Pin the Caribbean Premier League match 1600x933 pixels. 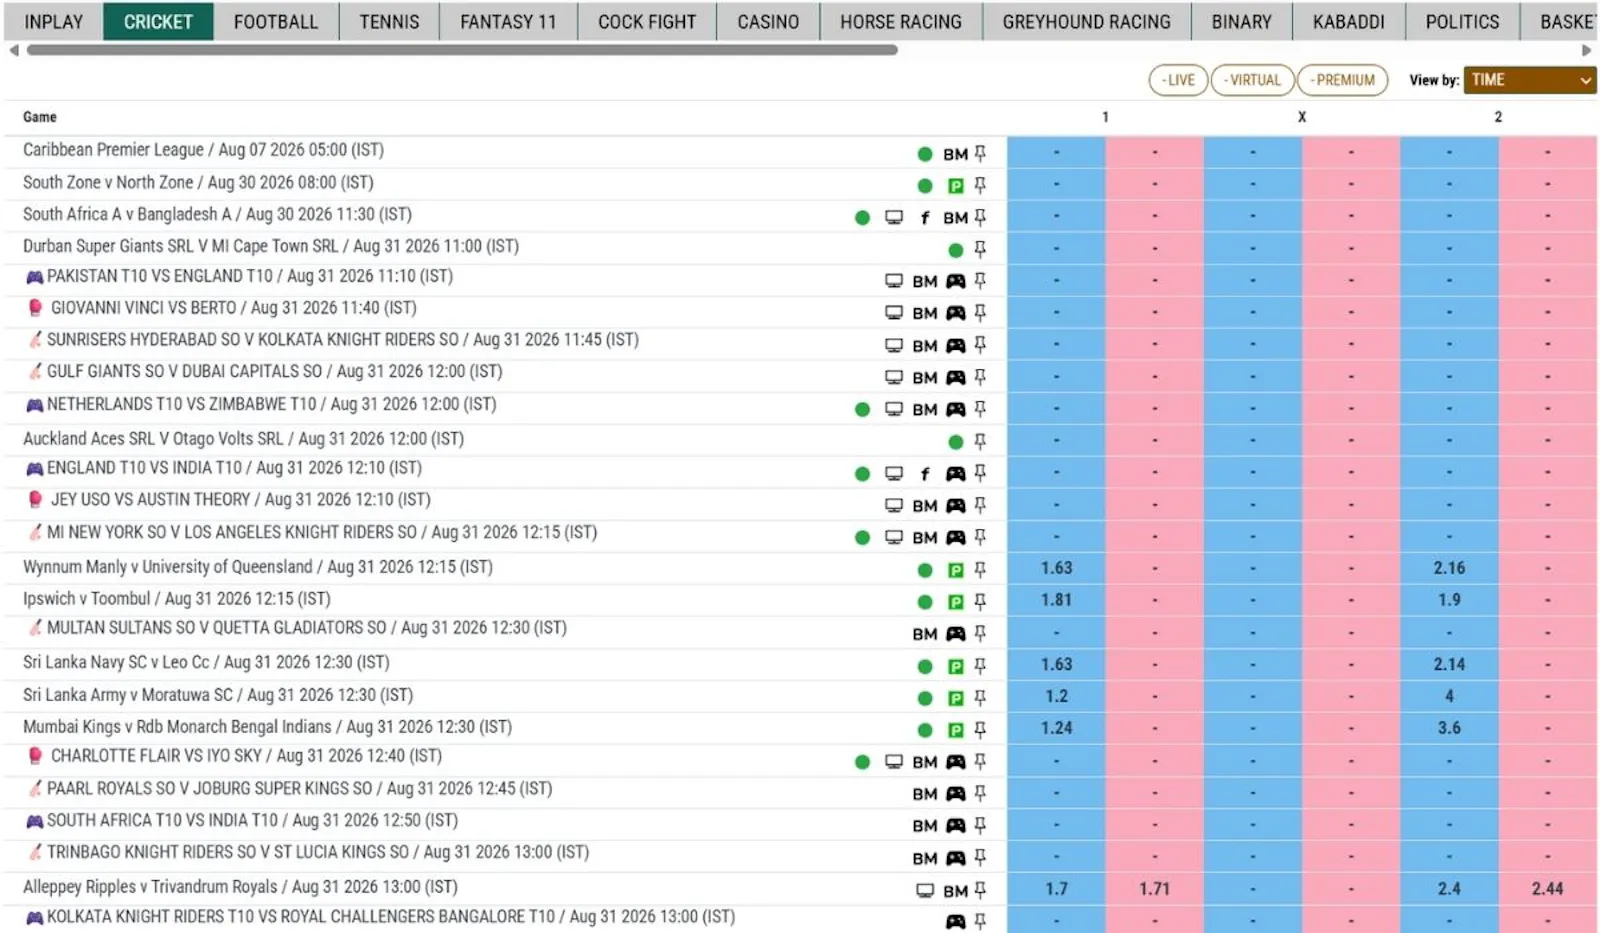[980, 153]
